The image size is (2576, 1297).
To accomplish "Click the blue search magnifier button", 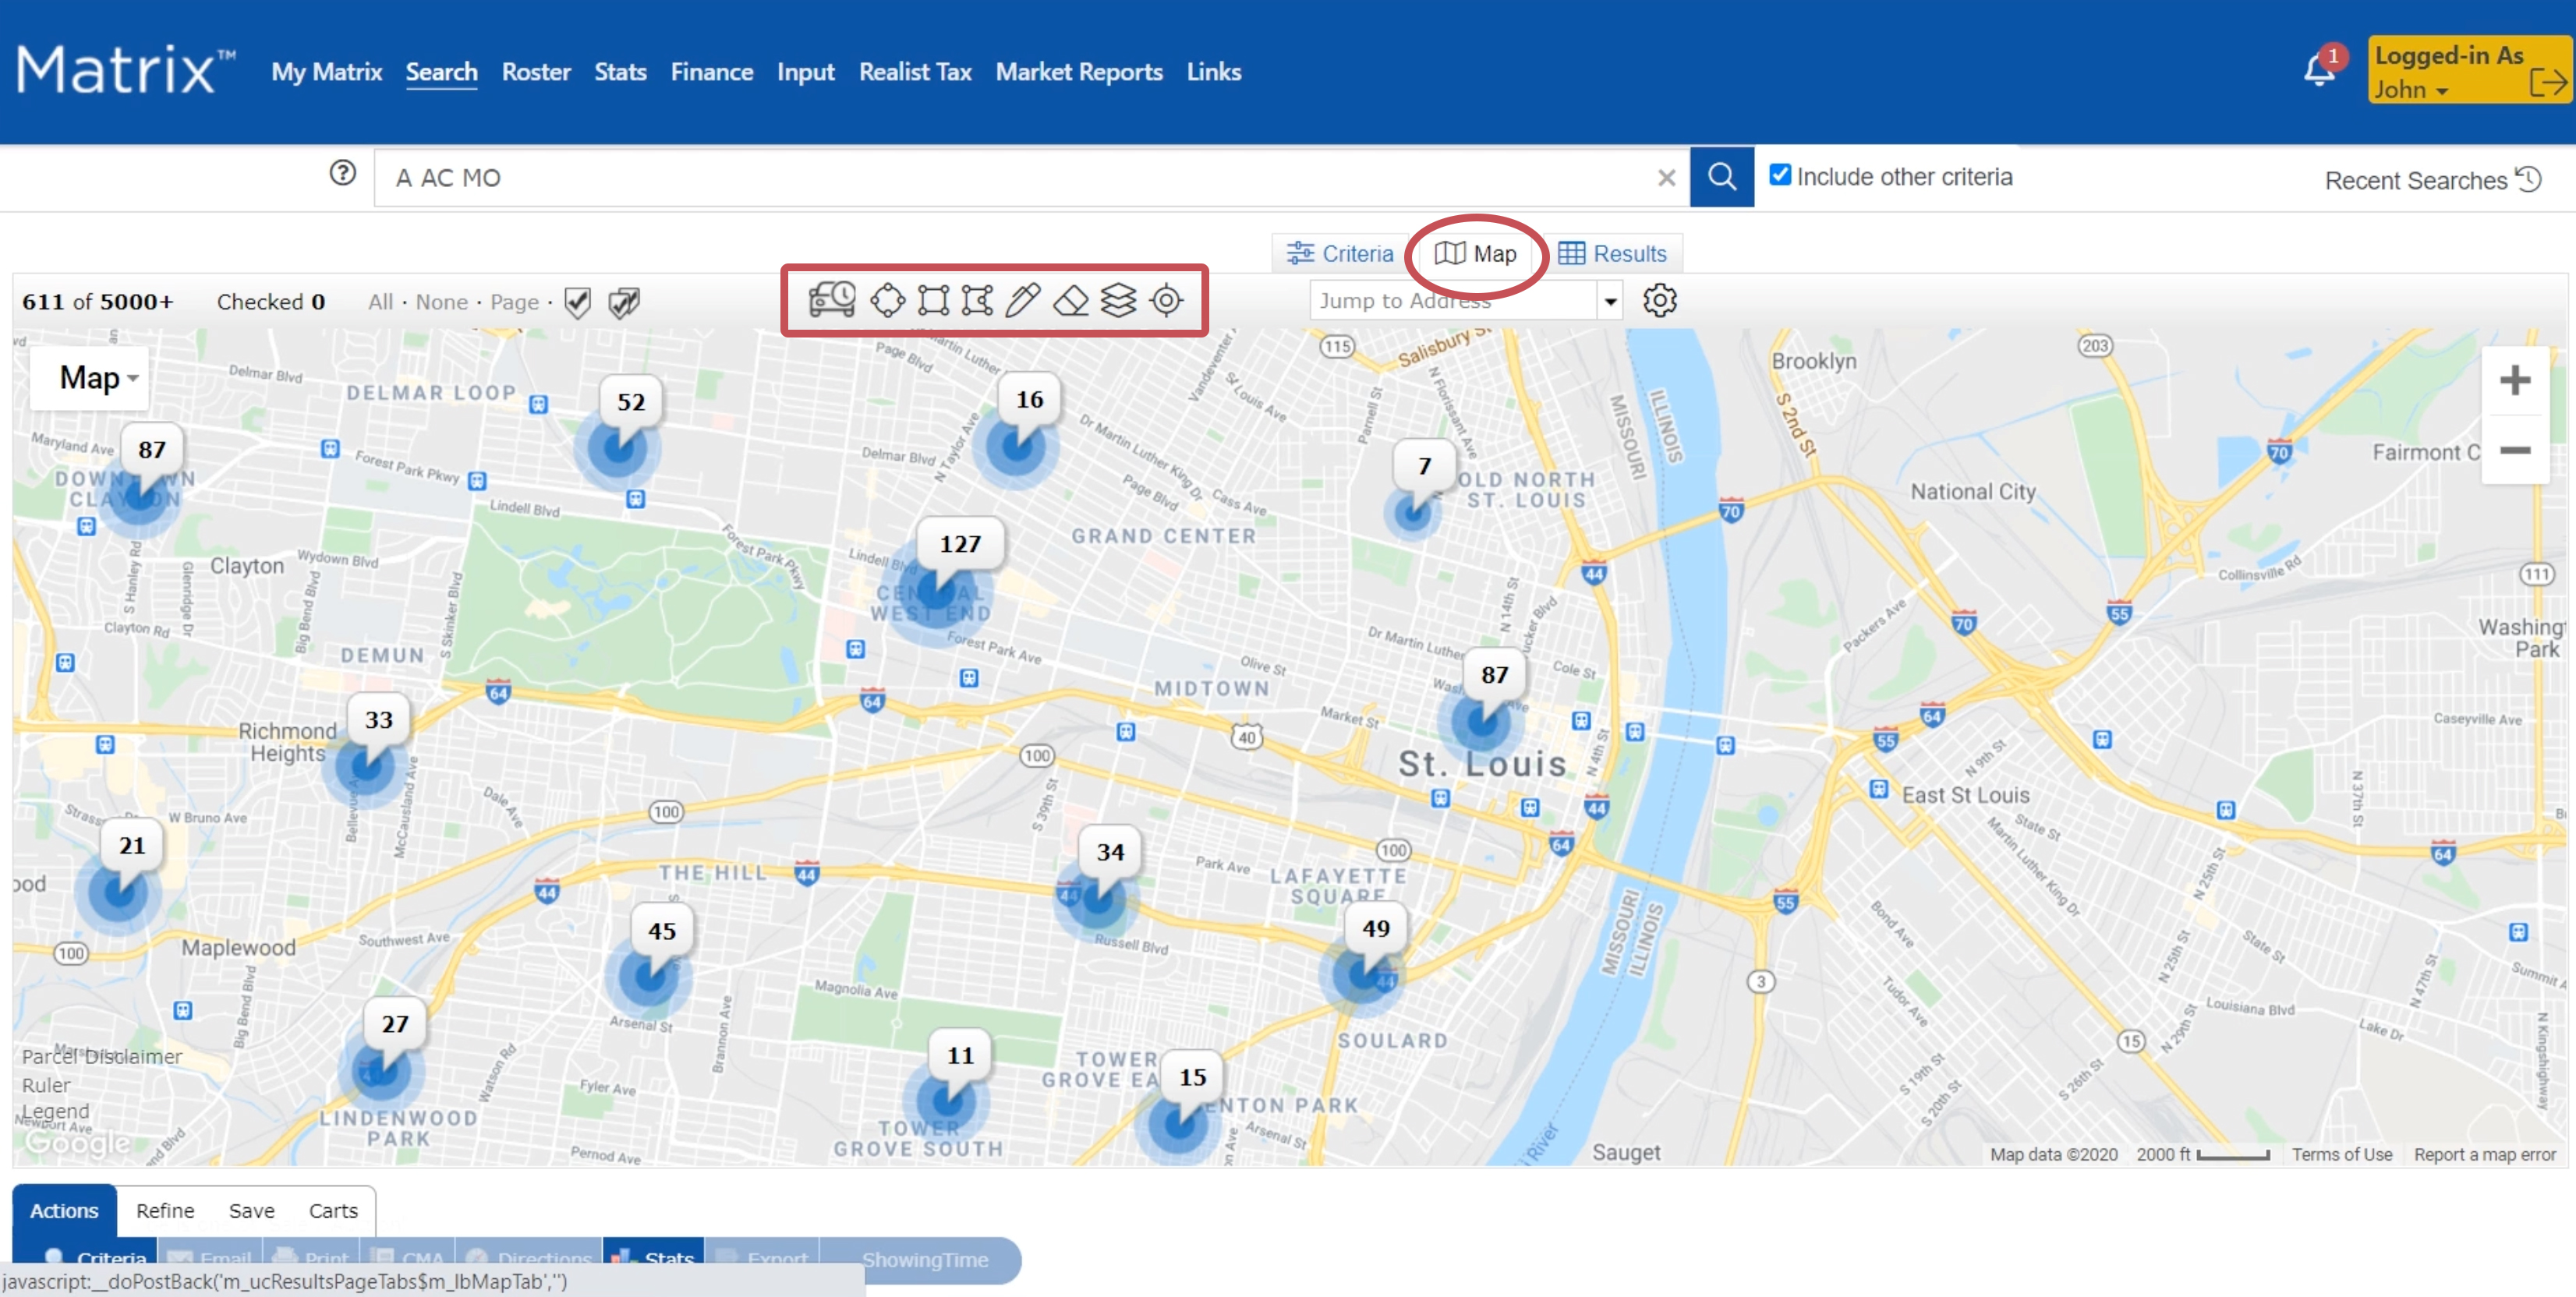I will pyautogui.click(x=1721, y=177).
